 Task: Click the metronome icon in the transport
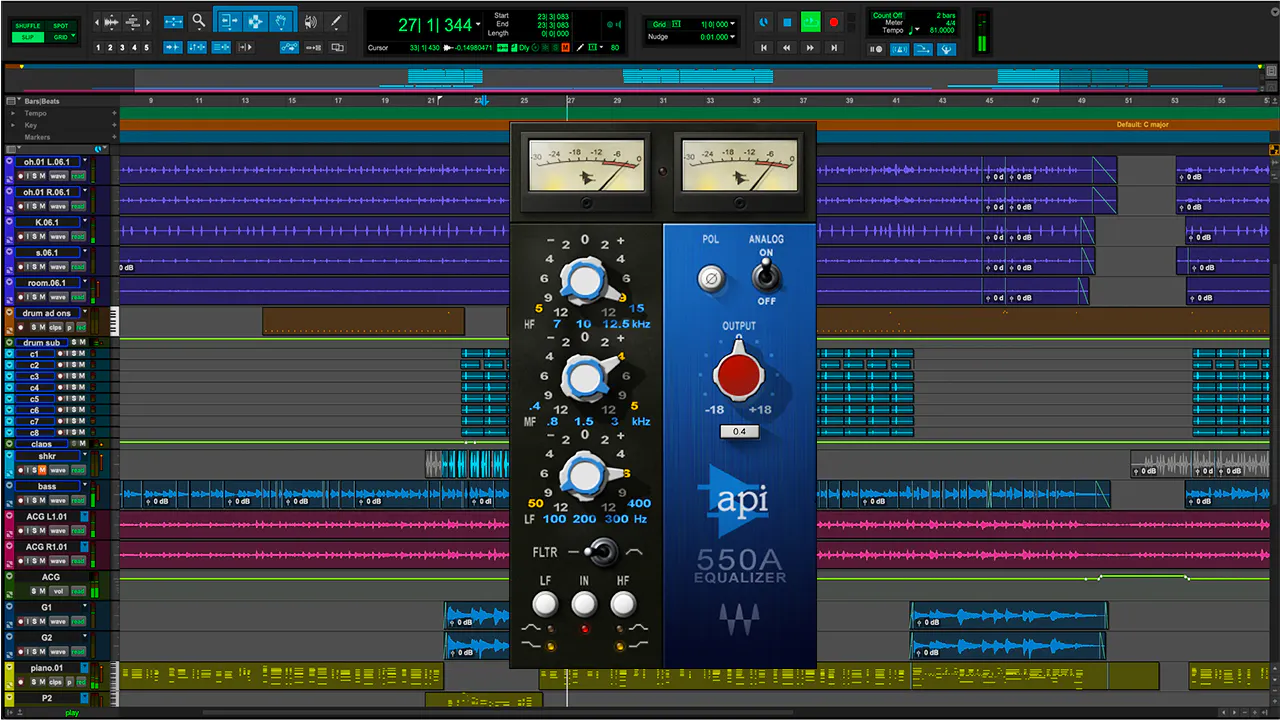coord(900,49)
